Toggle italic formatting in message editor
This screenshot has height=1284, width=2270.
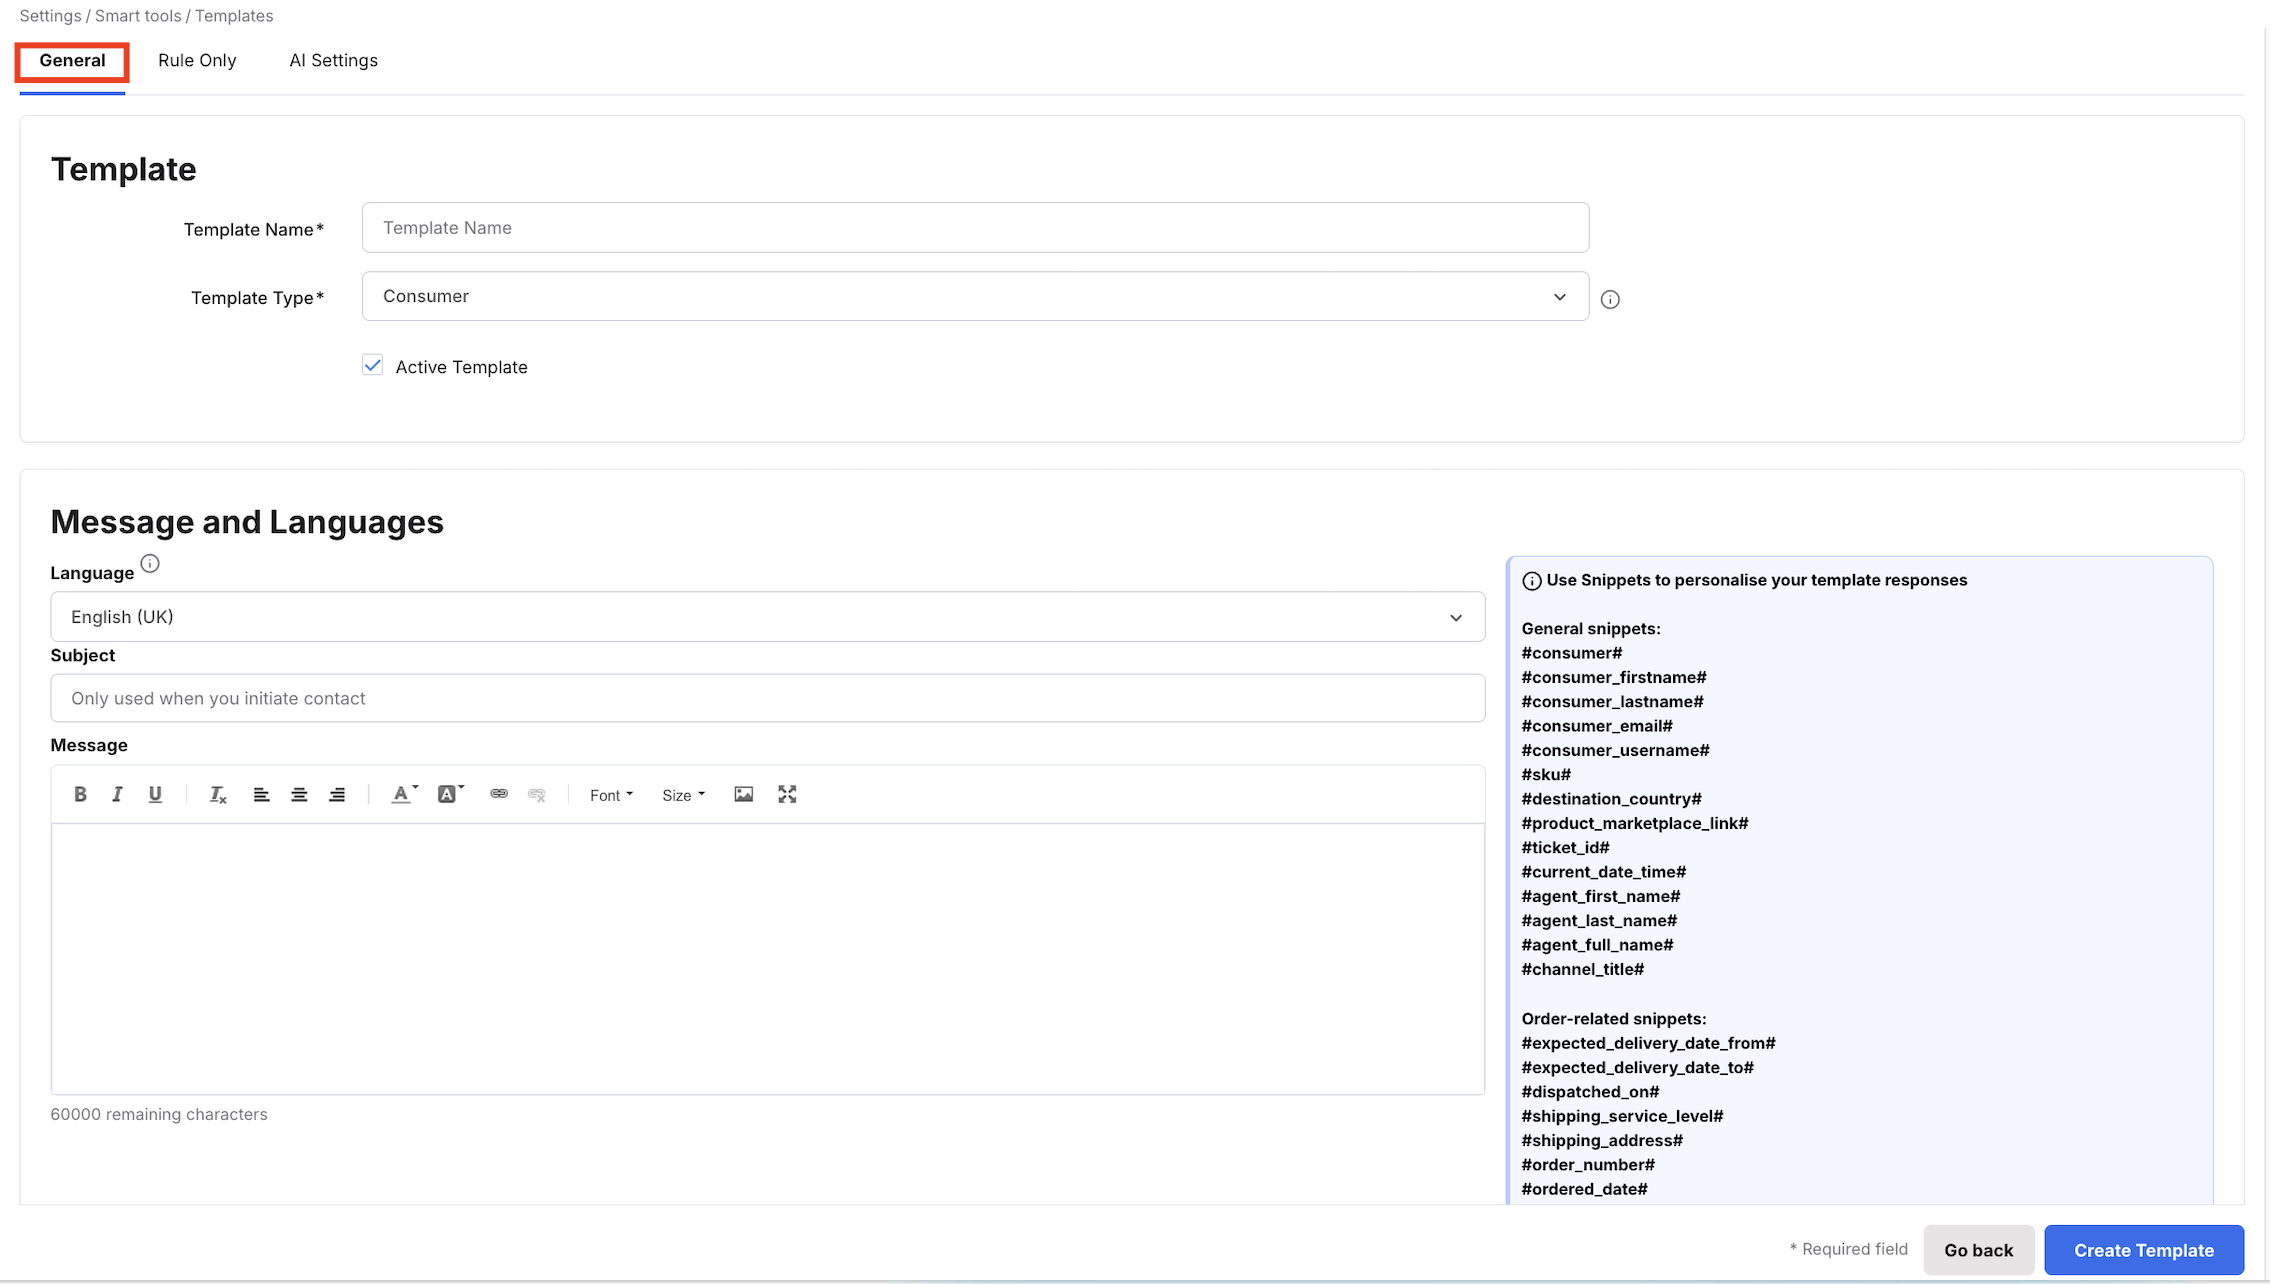click(x=117, y=794)
